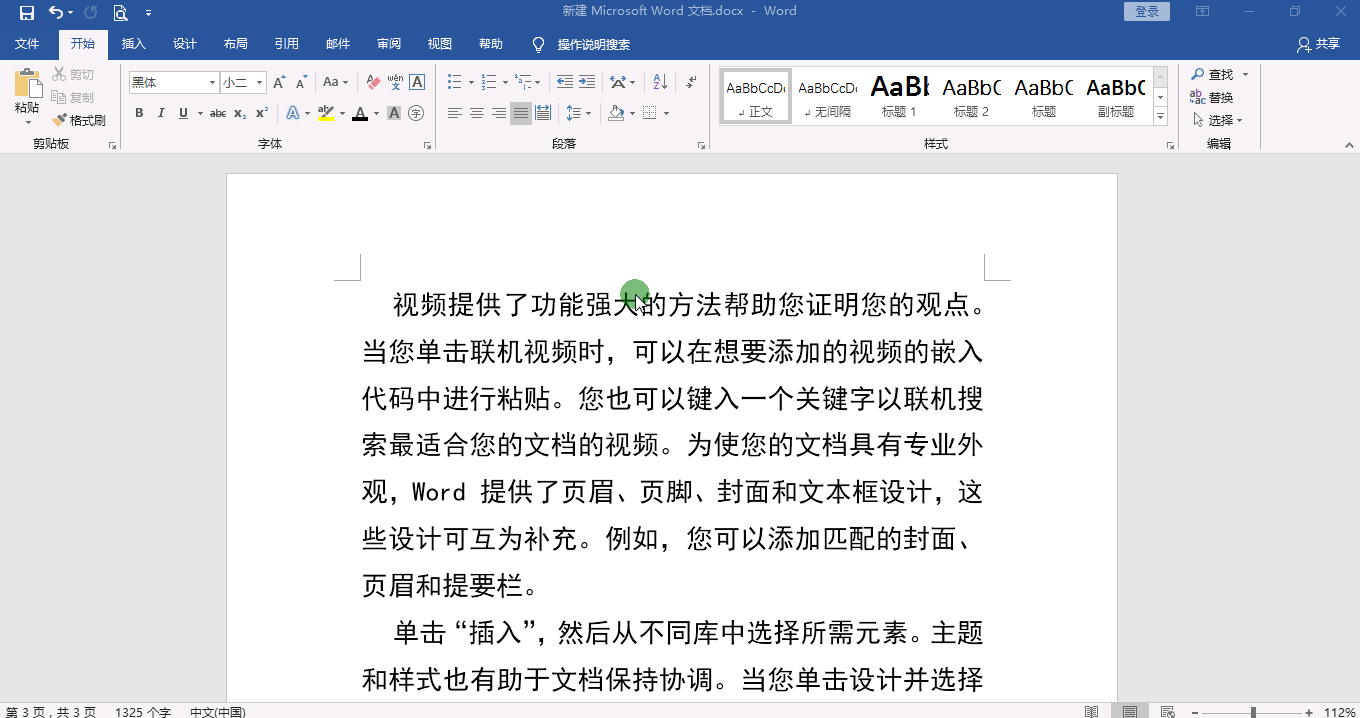The width and height of the screenshot is (1360, 718).
Task: Open the Font dialog launcher
Action: coord(427,146)
